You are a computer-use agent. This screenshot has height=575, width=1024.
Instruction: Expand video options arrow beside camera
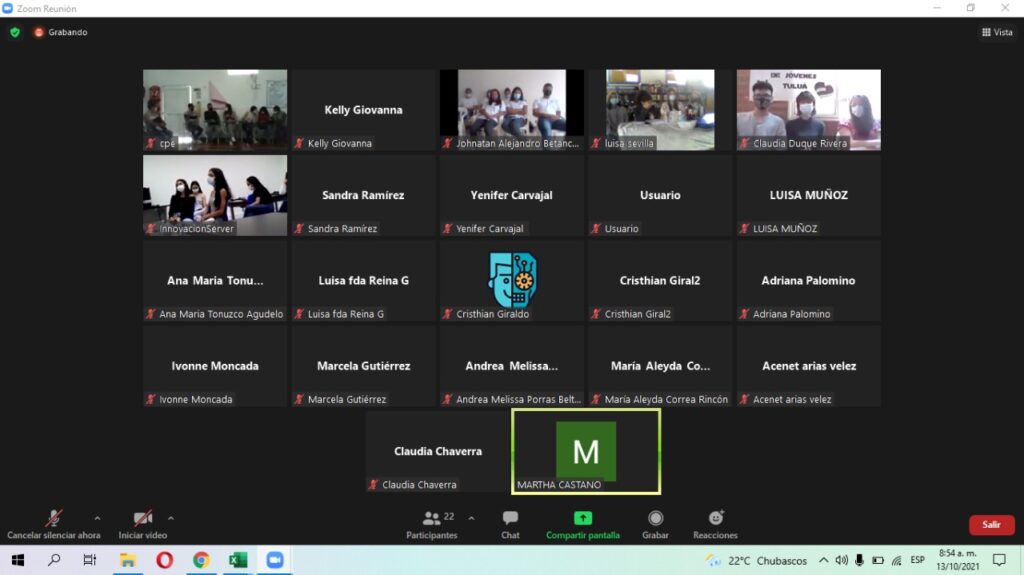coord(171,518)
